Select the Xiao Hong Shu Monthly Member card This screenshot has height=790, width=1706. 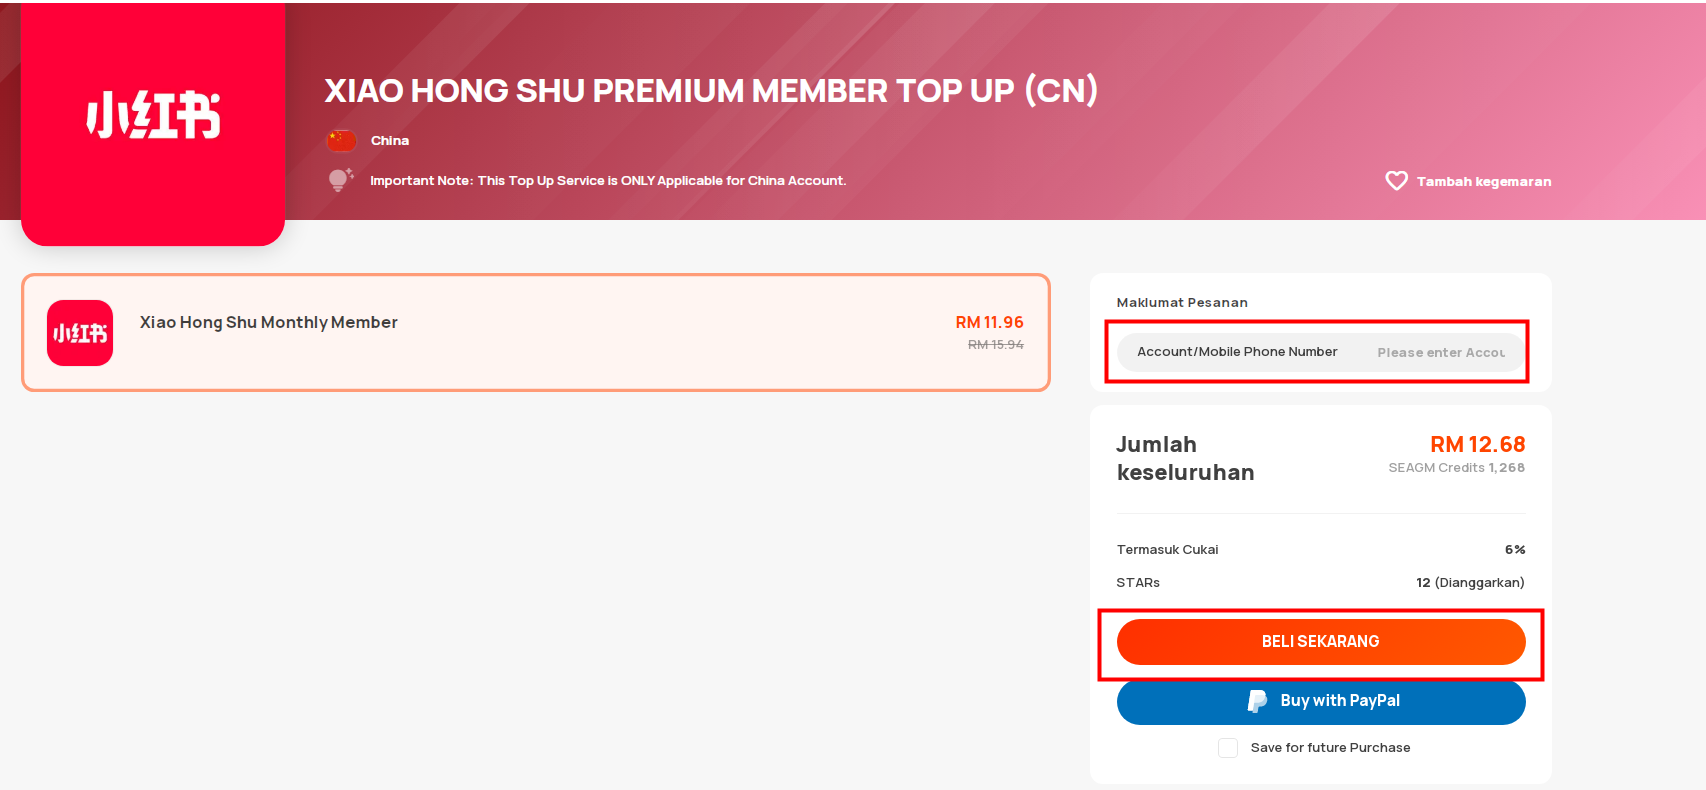[x=536, y=333]
